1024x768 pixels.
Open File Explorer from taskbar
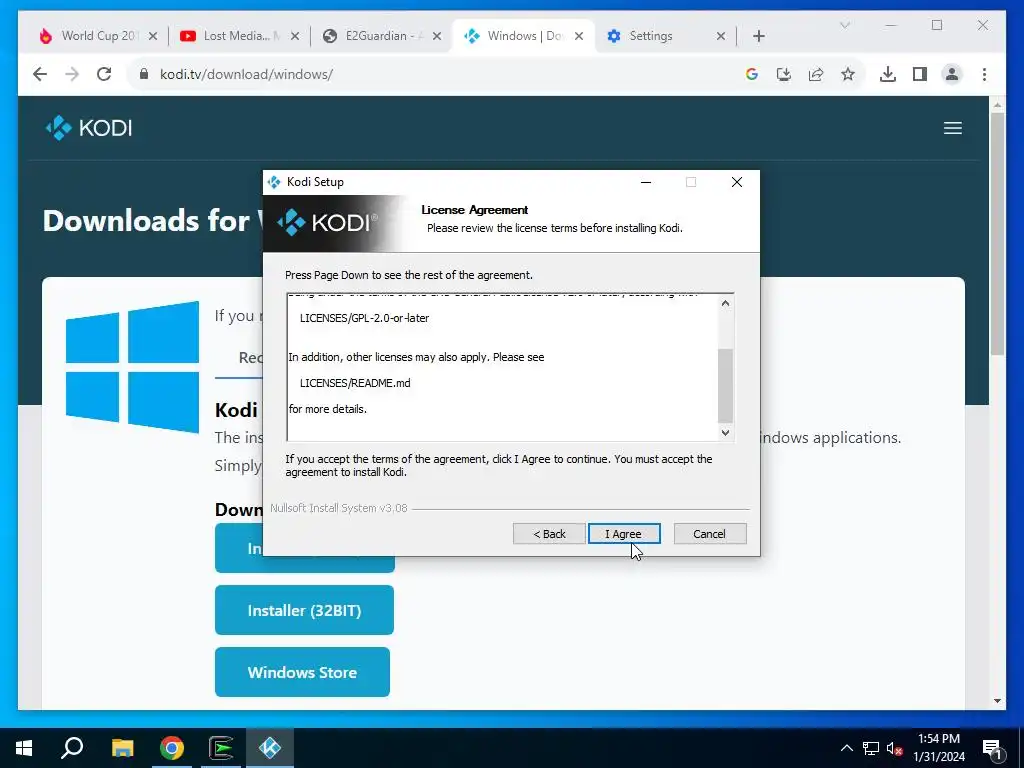pyautogui.click(x=122, y=748)
